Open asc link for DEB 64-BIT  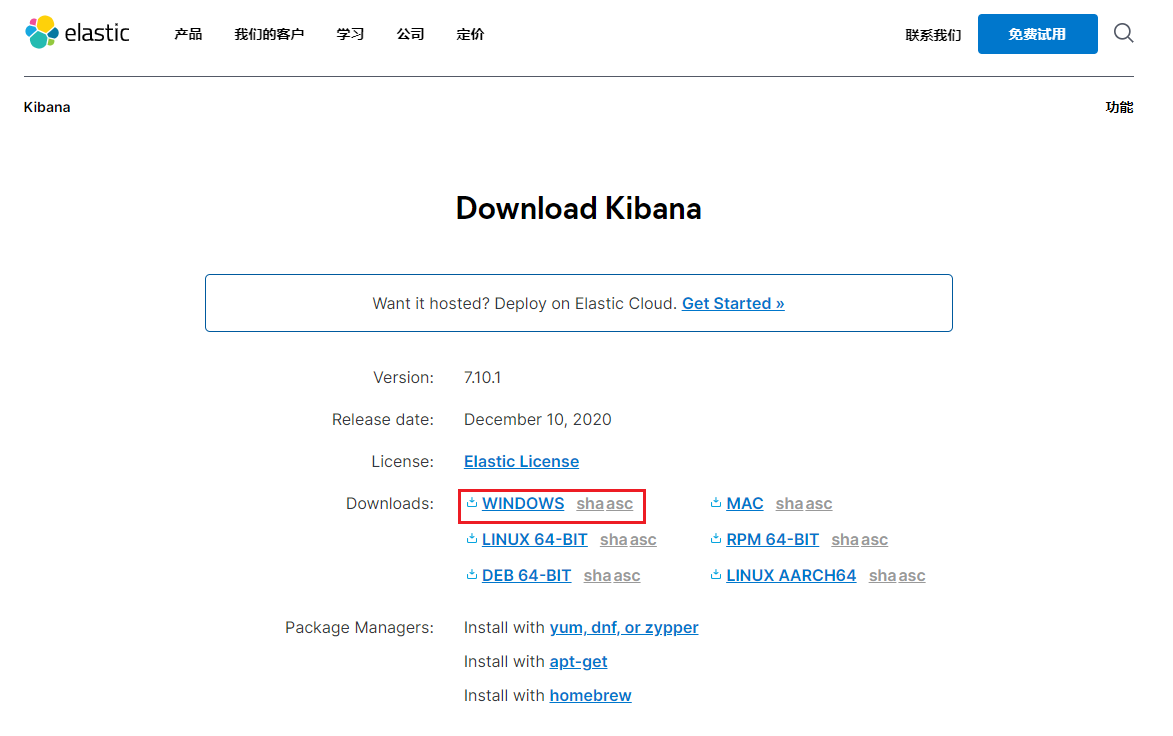(627, 576)
